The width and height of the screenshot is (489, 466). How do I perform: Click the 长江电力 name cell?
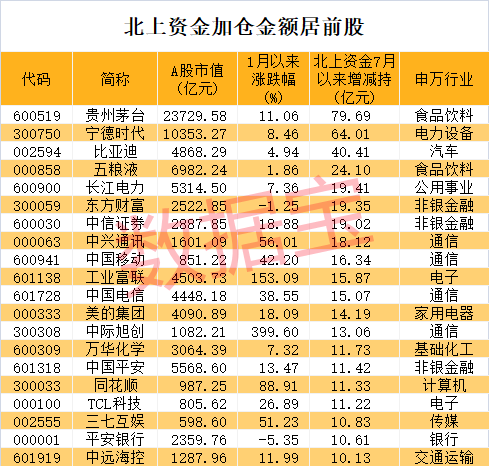tap(115, 187)
